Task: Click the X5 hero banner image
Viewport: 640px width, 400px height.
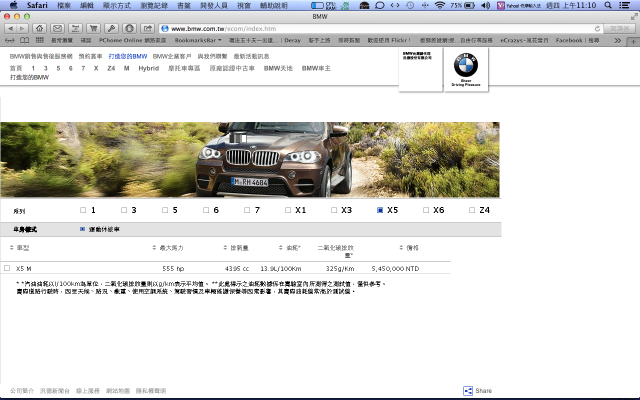Action: (x=250, y=160)
